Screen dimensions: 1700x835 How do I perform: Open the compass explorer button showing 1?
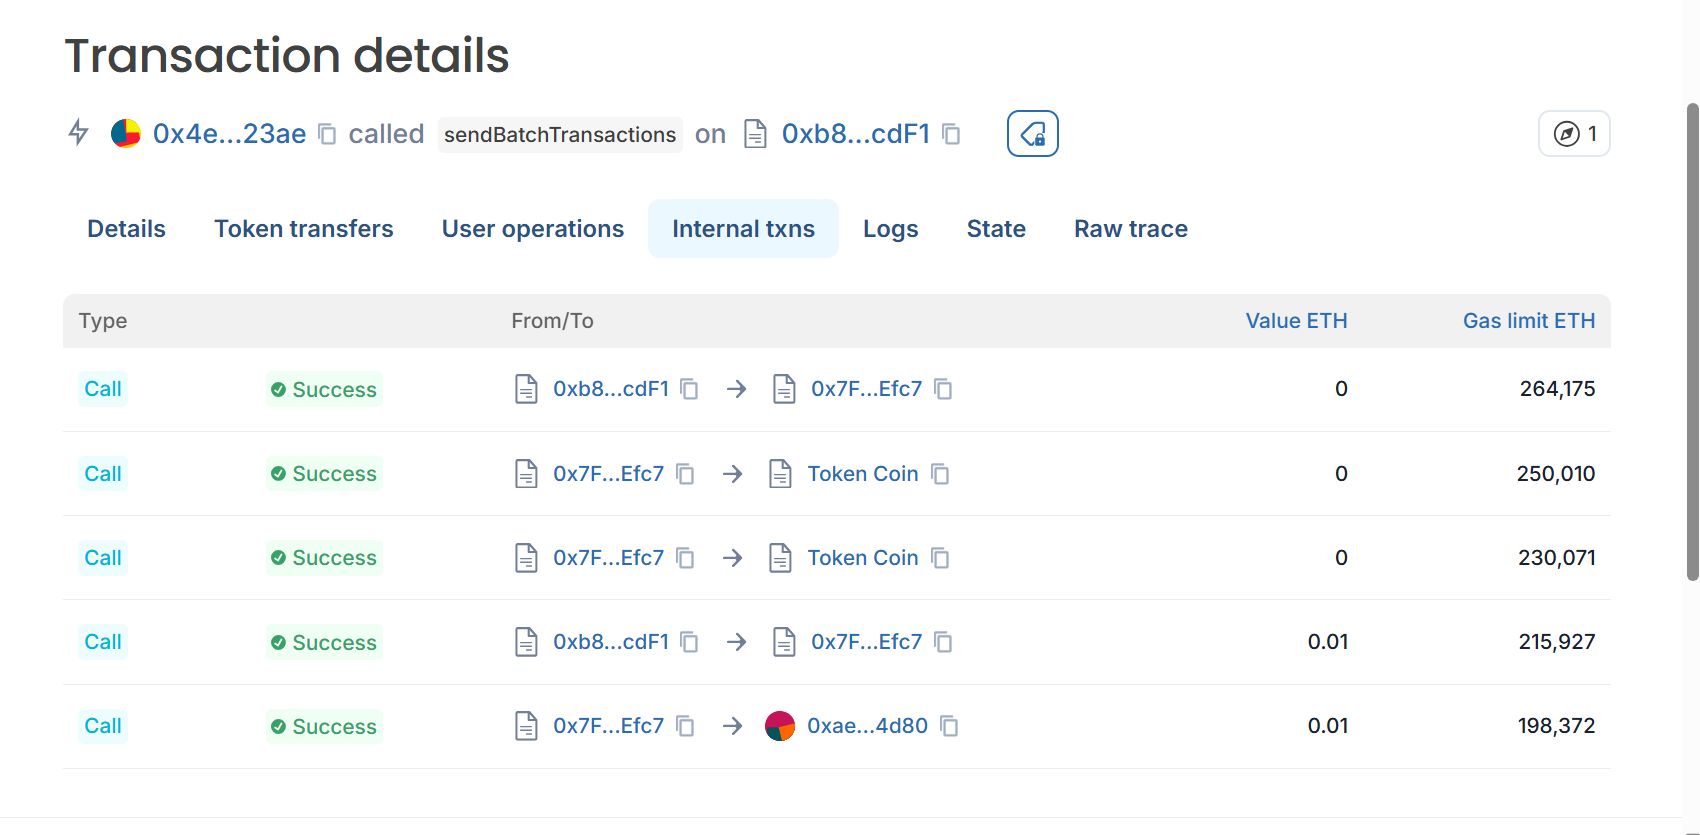[1574, 134]
